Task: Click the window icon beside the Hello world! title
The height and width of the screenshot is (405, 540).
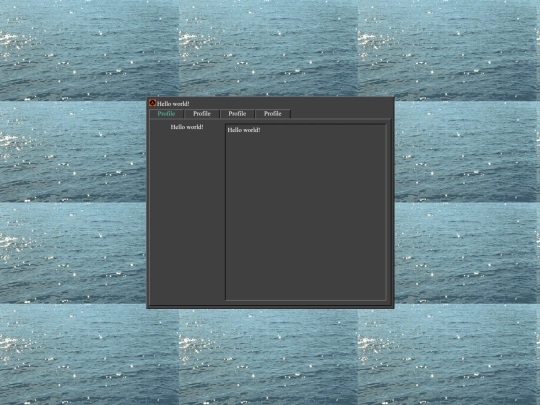Action: click(152, 103)
